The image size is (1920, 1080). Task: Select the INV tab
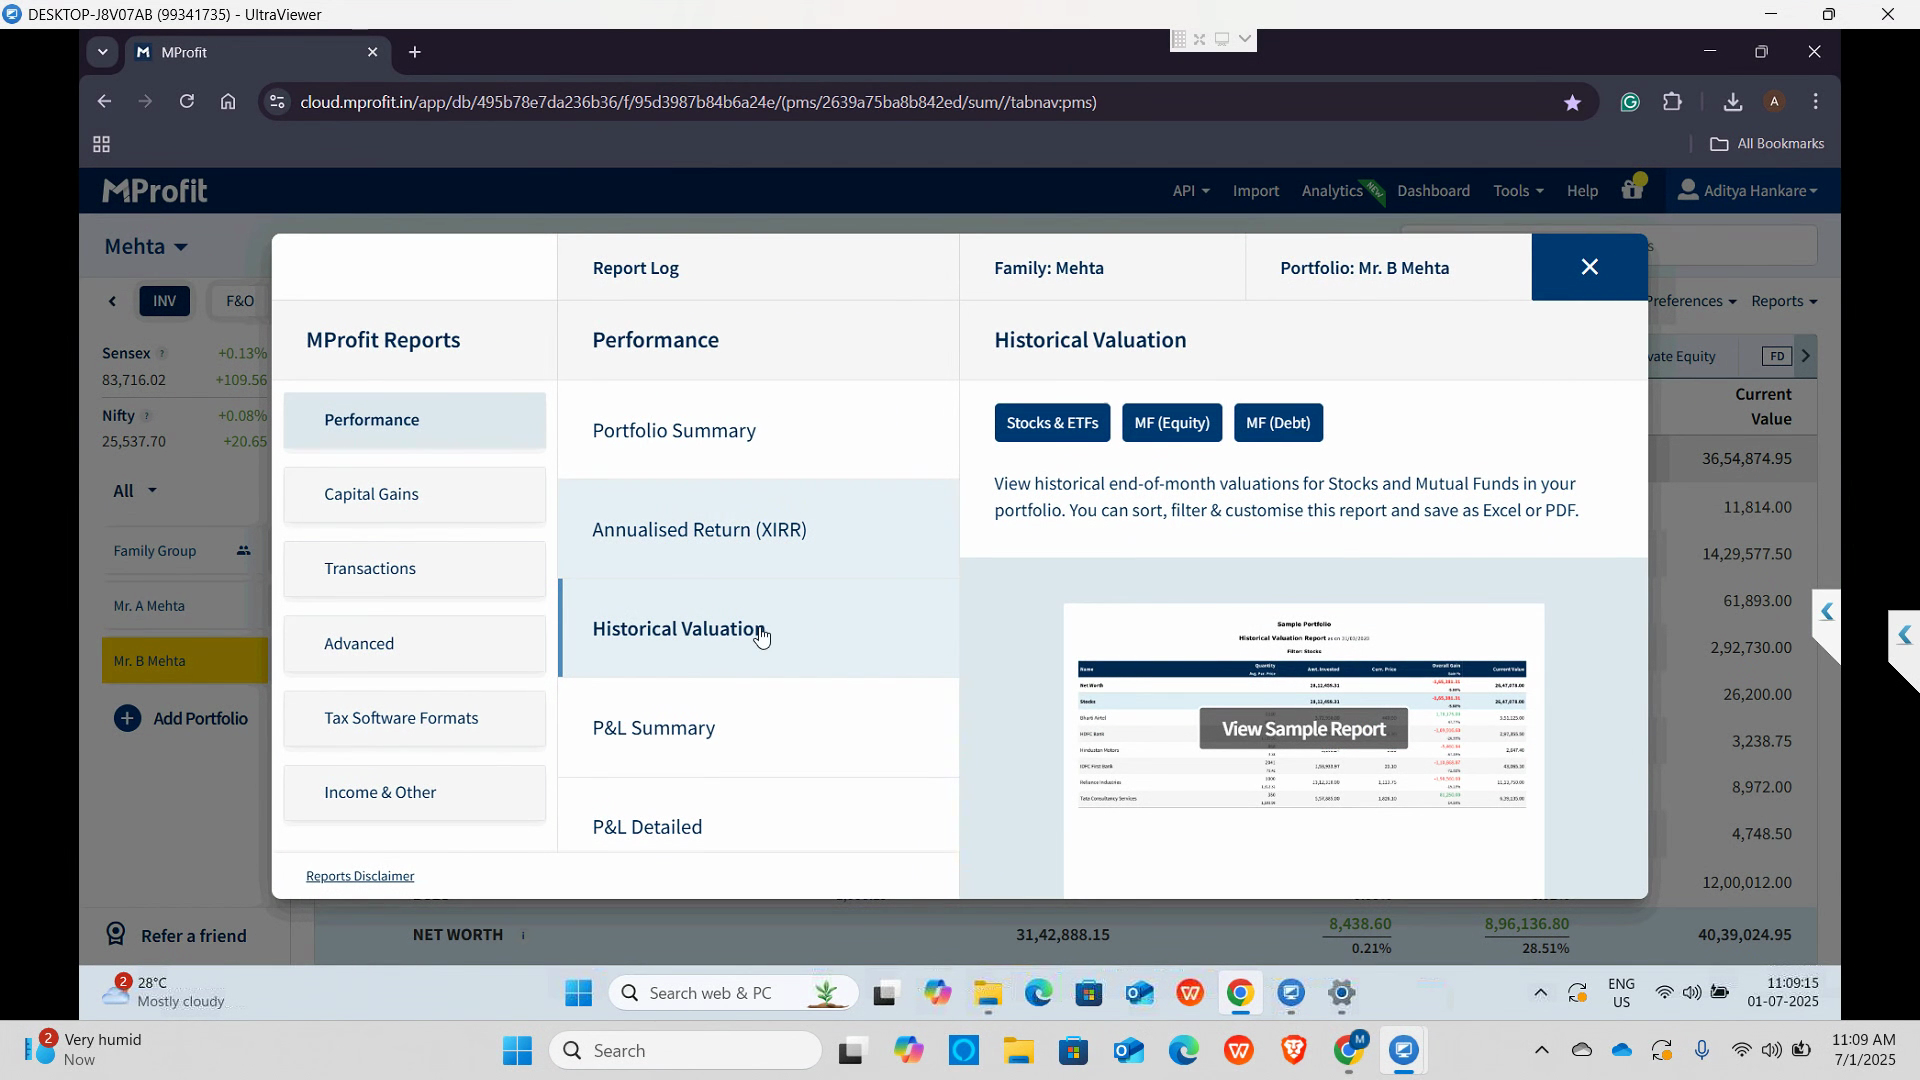pyautogui.click(x=164, y=301)
